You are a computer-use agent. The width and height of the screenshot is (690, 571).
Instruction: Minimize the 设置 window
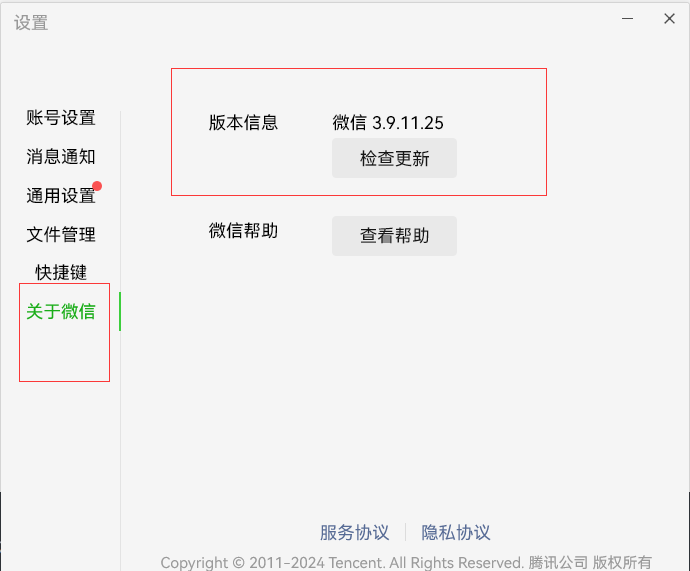pos(628,18)
